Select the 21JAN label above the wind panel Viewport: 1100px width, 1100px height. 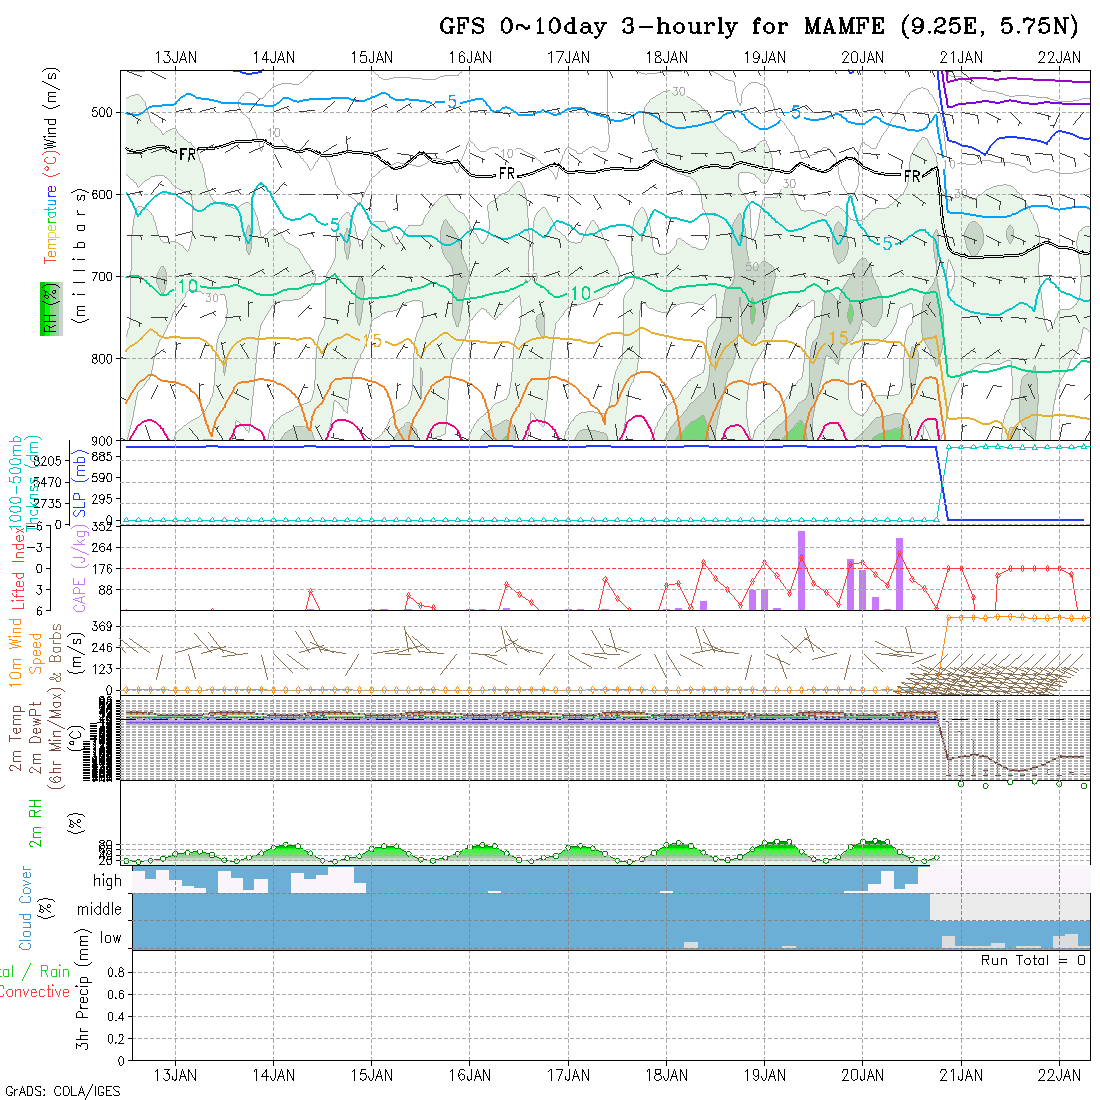pyautogui.click(x=961, y=58)
